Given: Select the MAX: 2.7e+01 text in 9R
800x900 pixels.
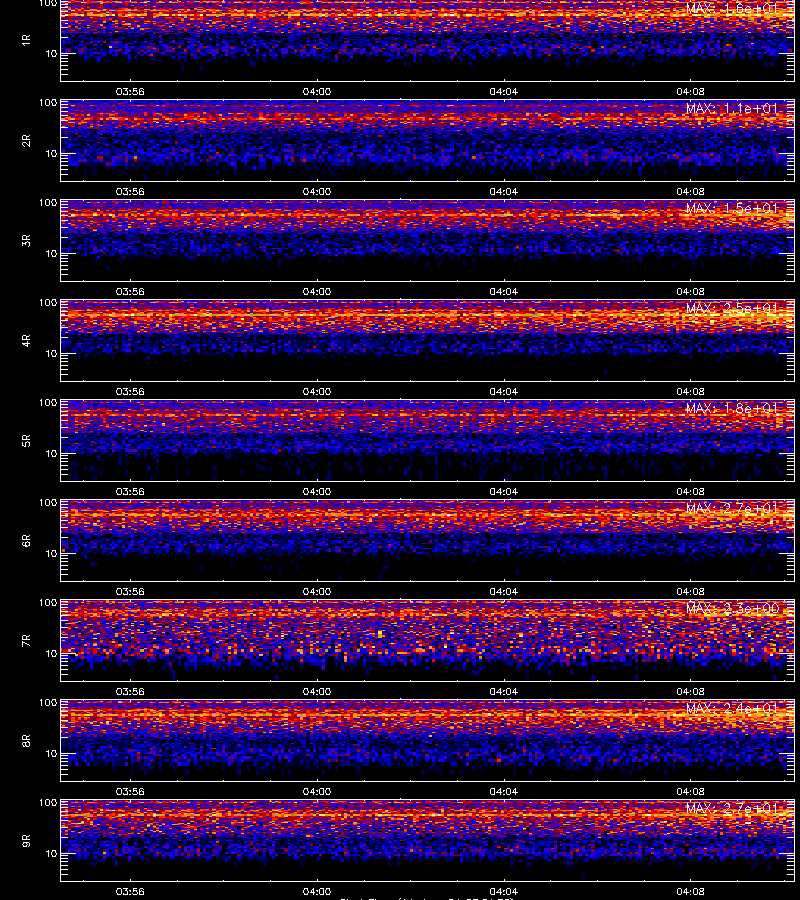Looking at the screenshot, I should pyautogui.click(x=732, y=808).
